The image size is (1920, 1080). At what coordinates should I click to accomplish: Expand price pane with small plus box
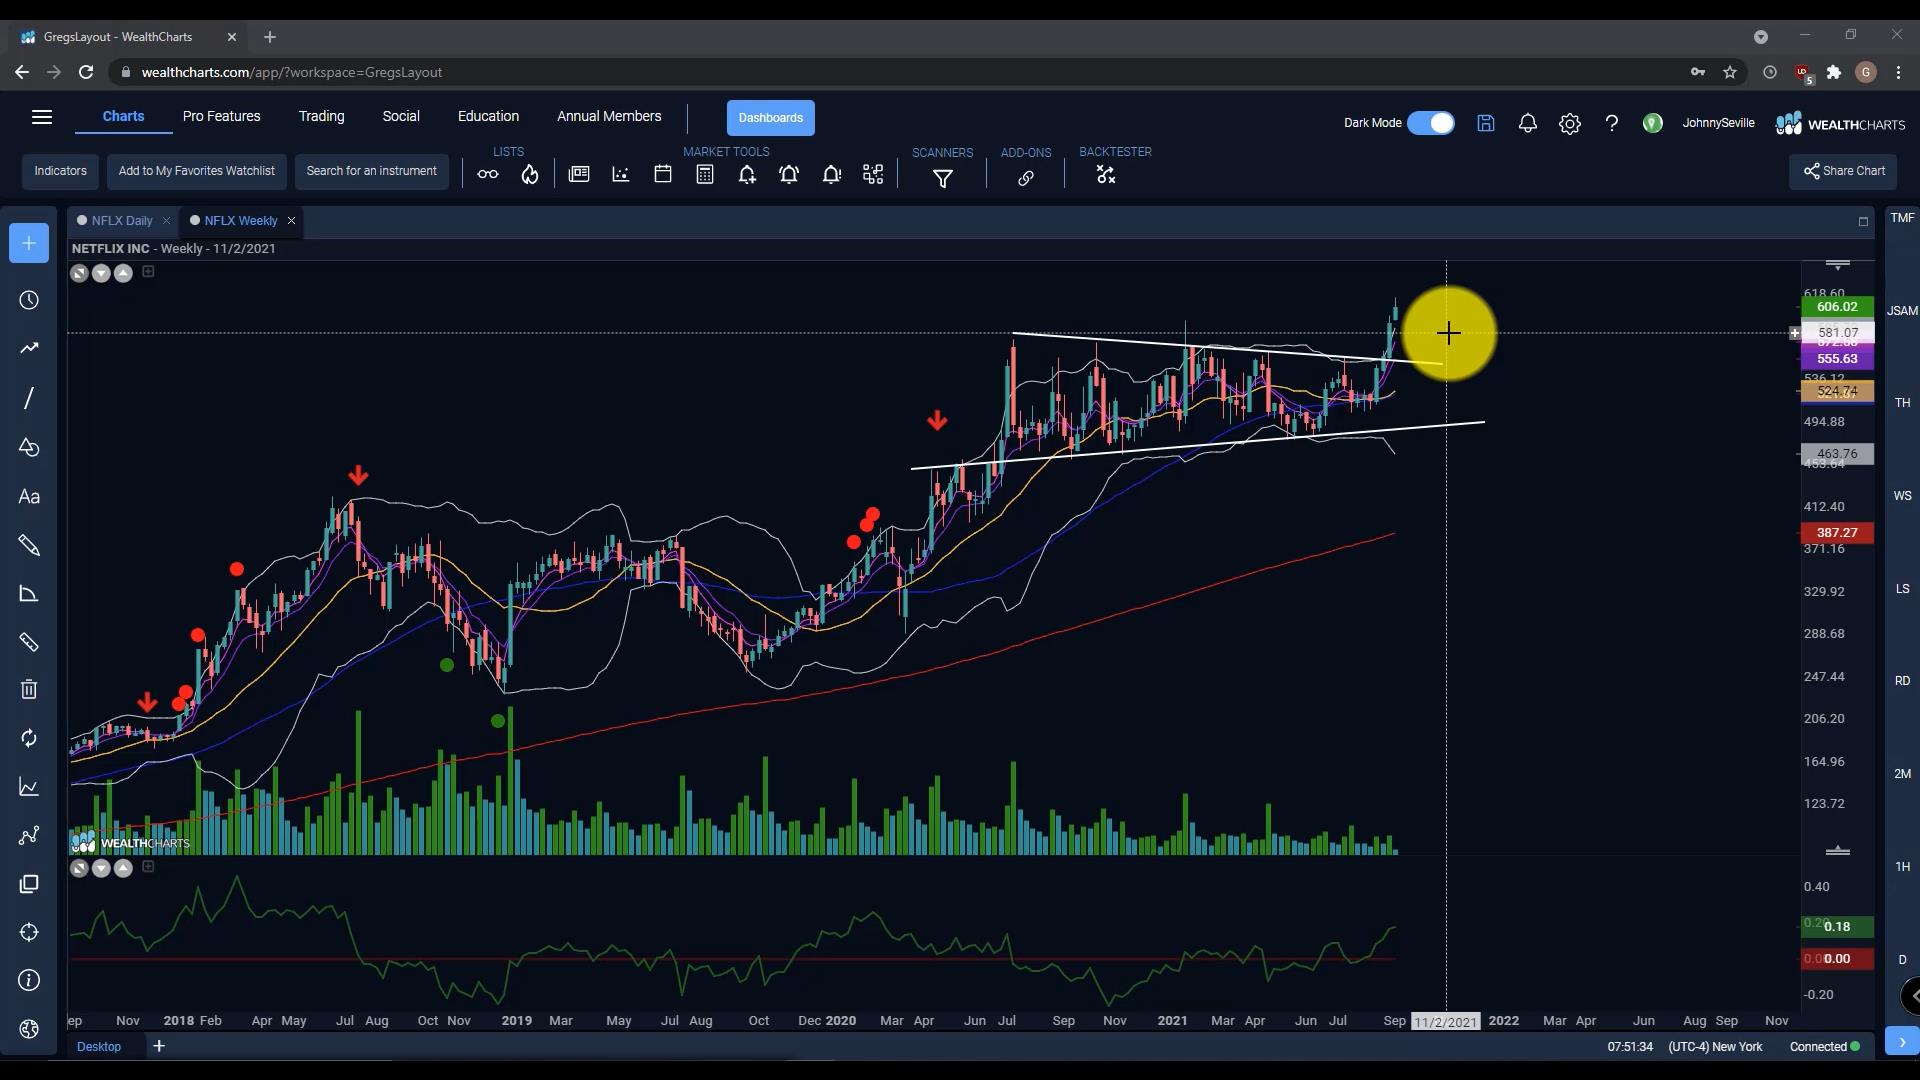click(148, 271)
